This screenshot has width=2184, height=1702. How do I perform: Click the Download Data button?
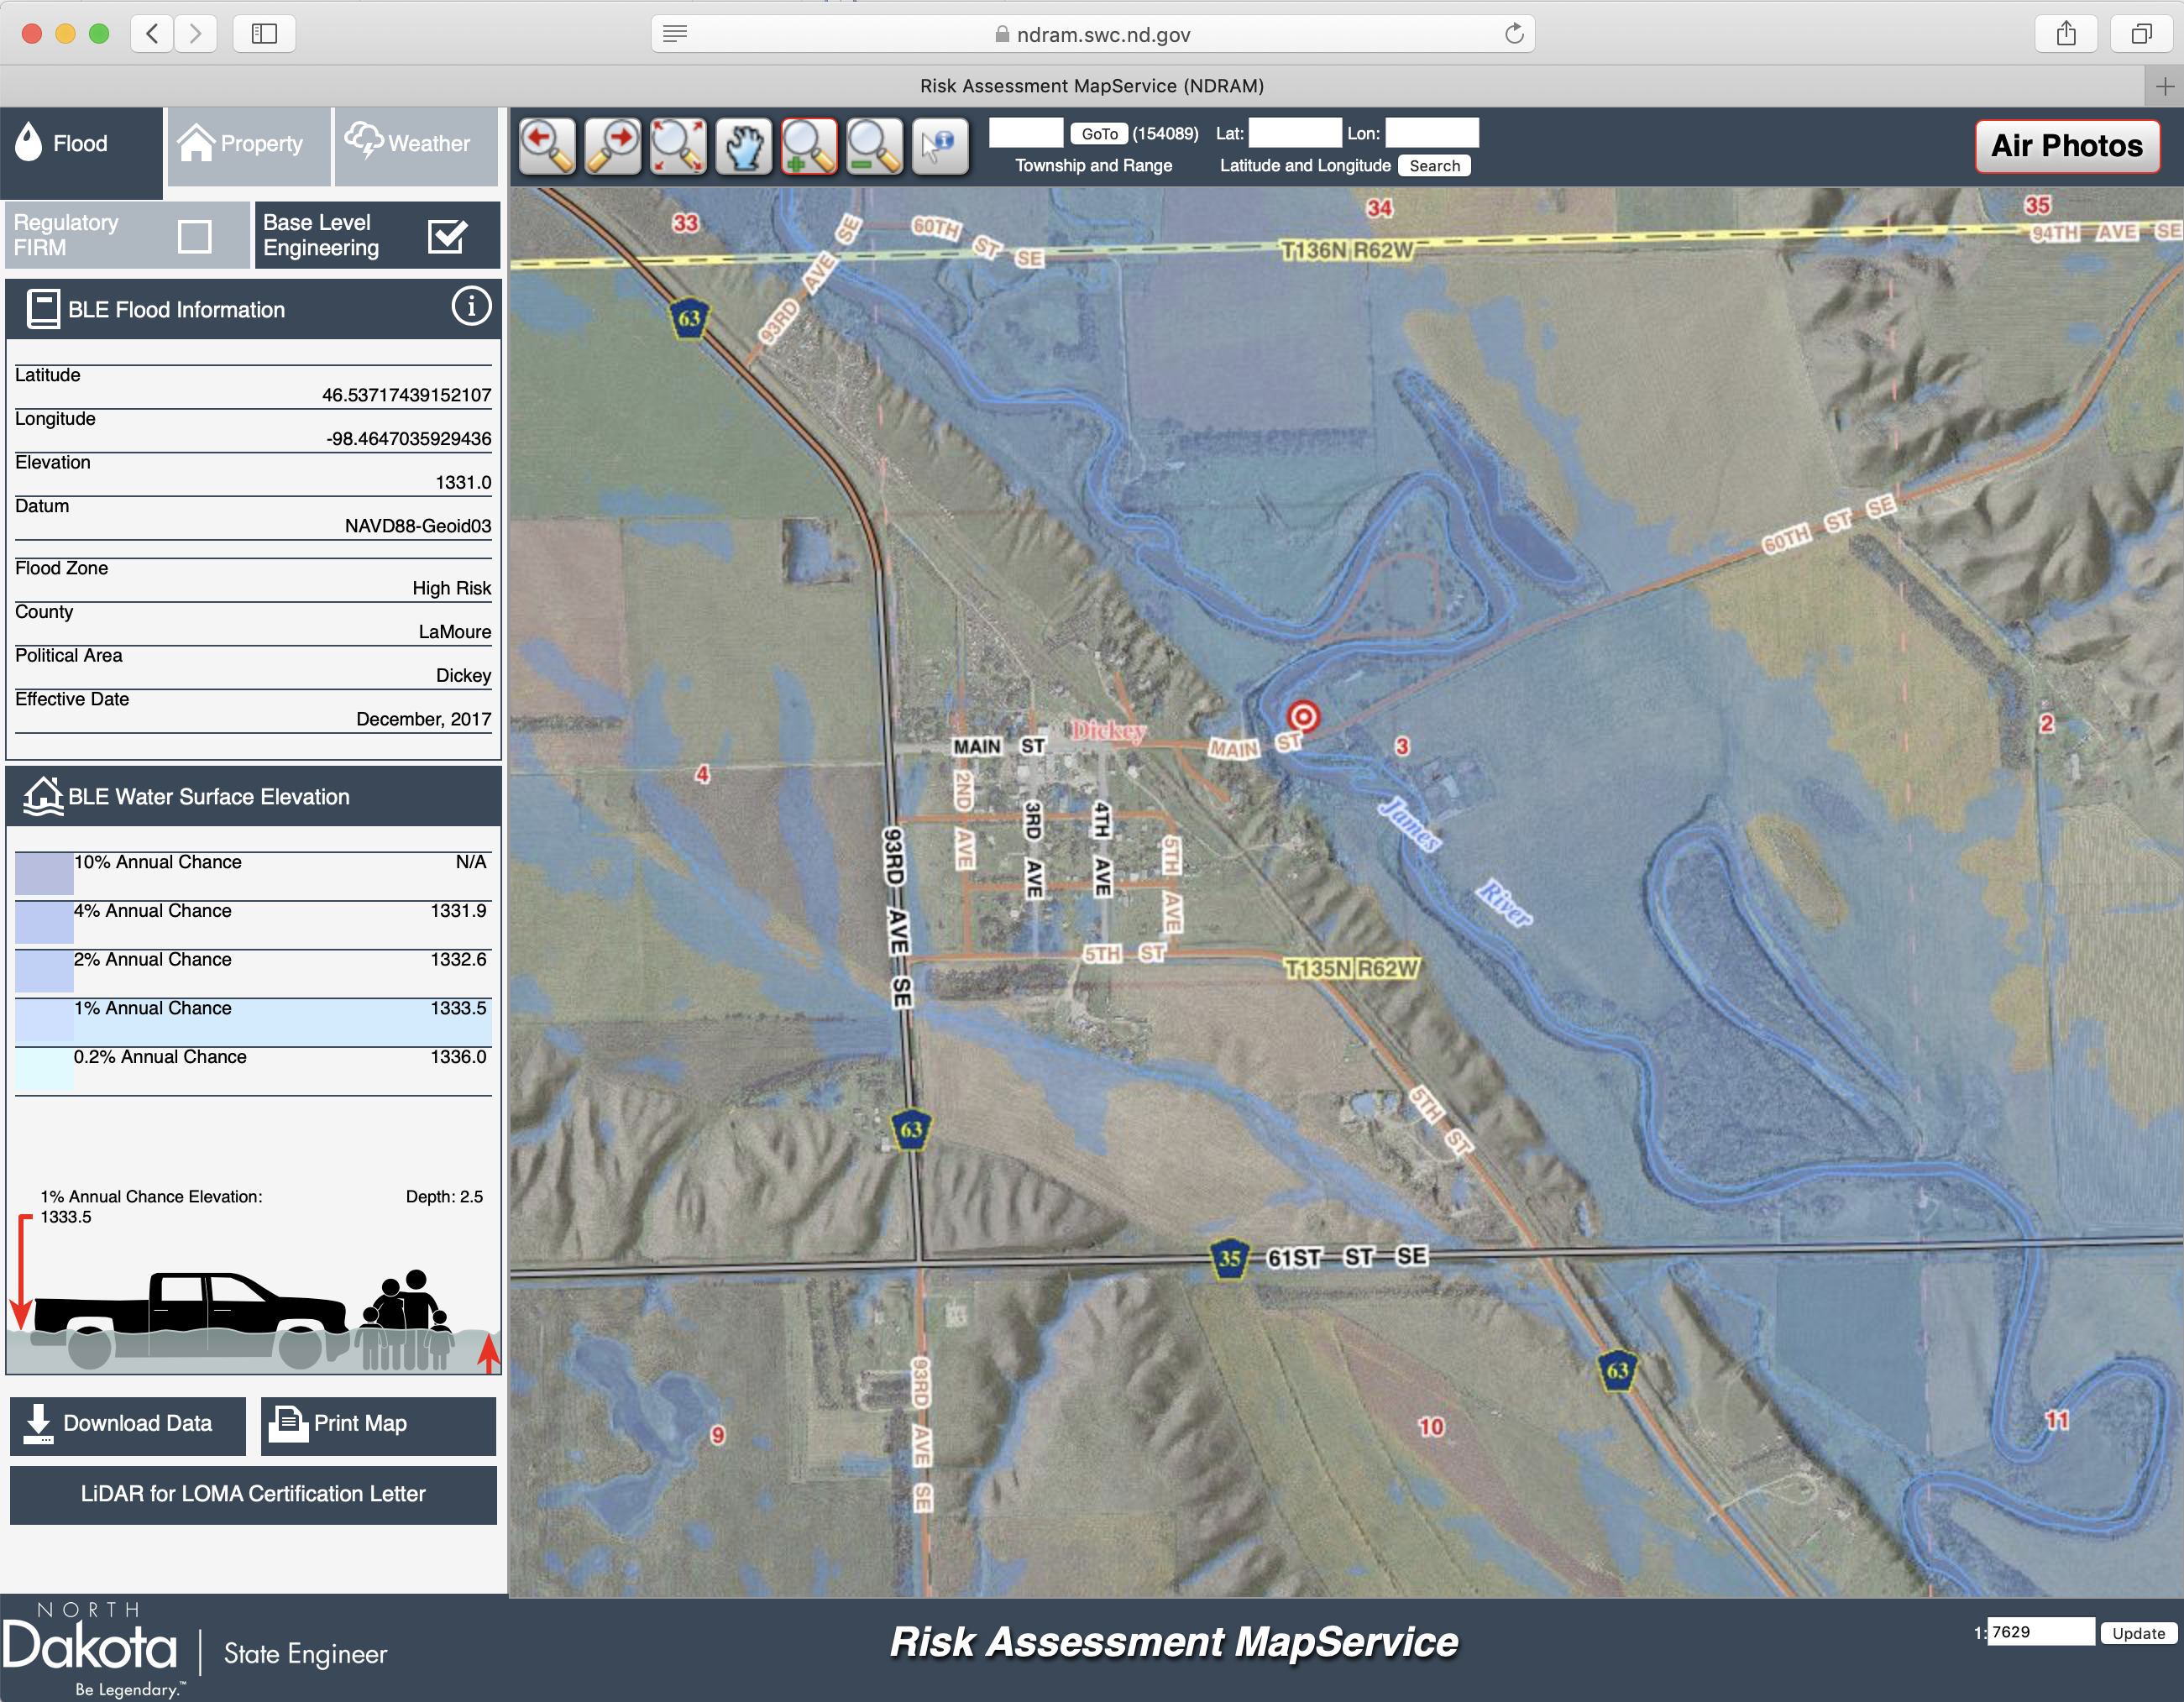[x=128, y=1425]
